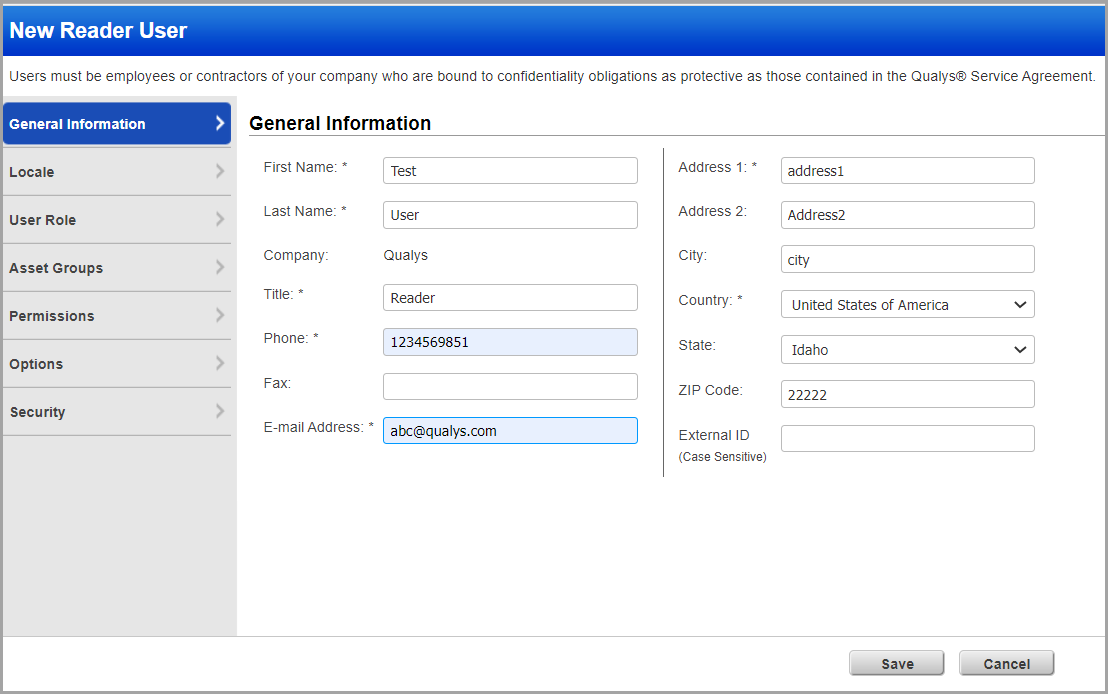Cancel the new user dialog
1108x694 pixels.
point(1006,664)
